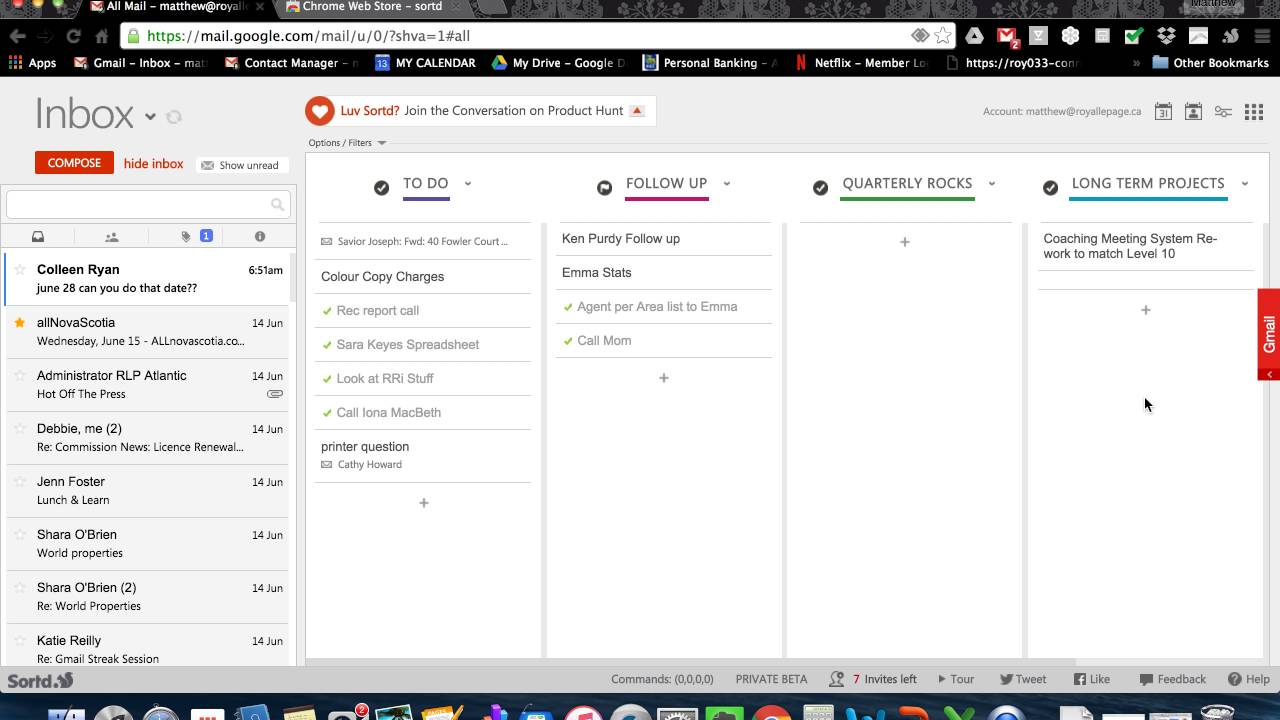Star the Katie Reilly email

click(x=20, y=641)
